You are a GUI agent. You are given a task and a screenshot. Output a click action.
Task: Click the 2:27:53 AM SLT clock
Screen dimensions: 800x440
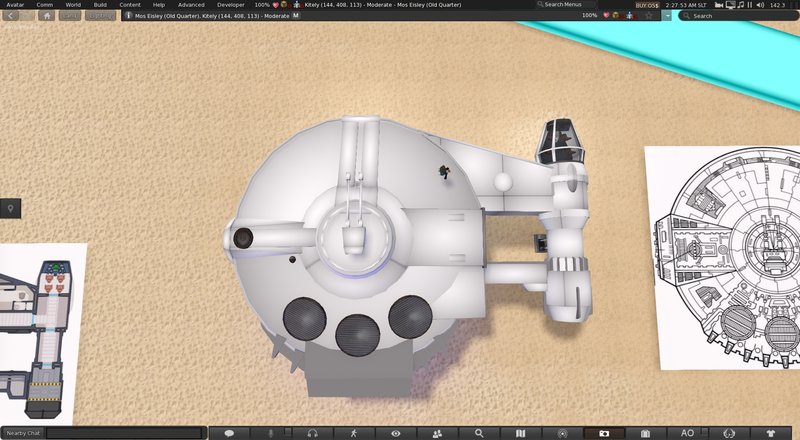click(686, 5)
